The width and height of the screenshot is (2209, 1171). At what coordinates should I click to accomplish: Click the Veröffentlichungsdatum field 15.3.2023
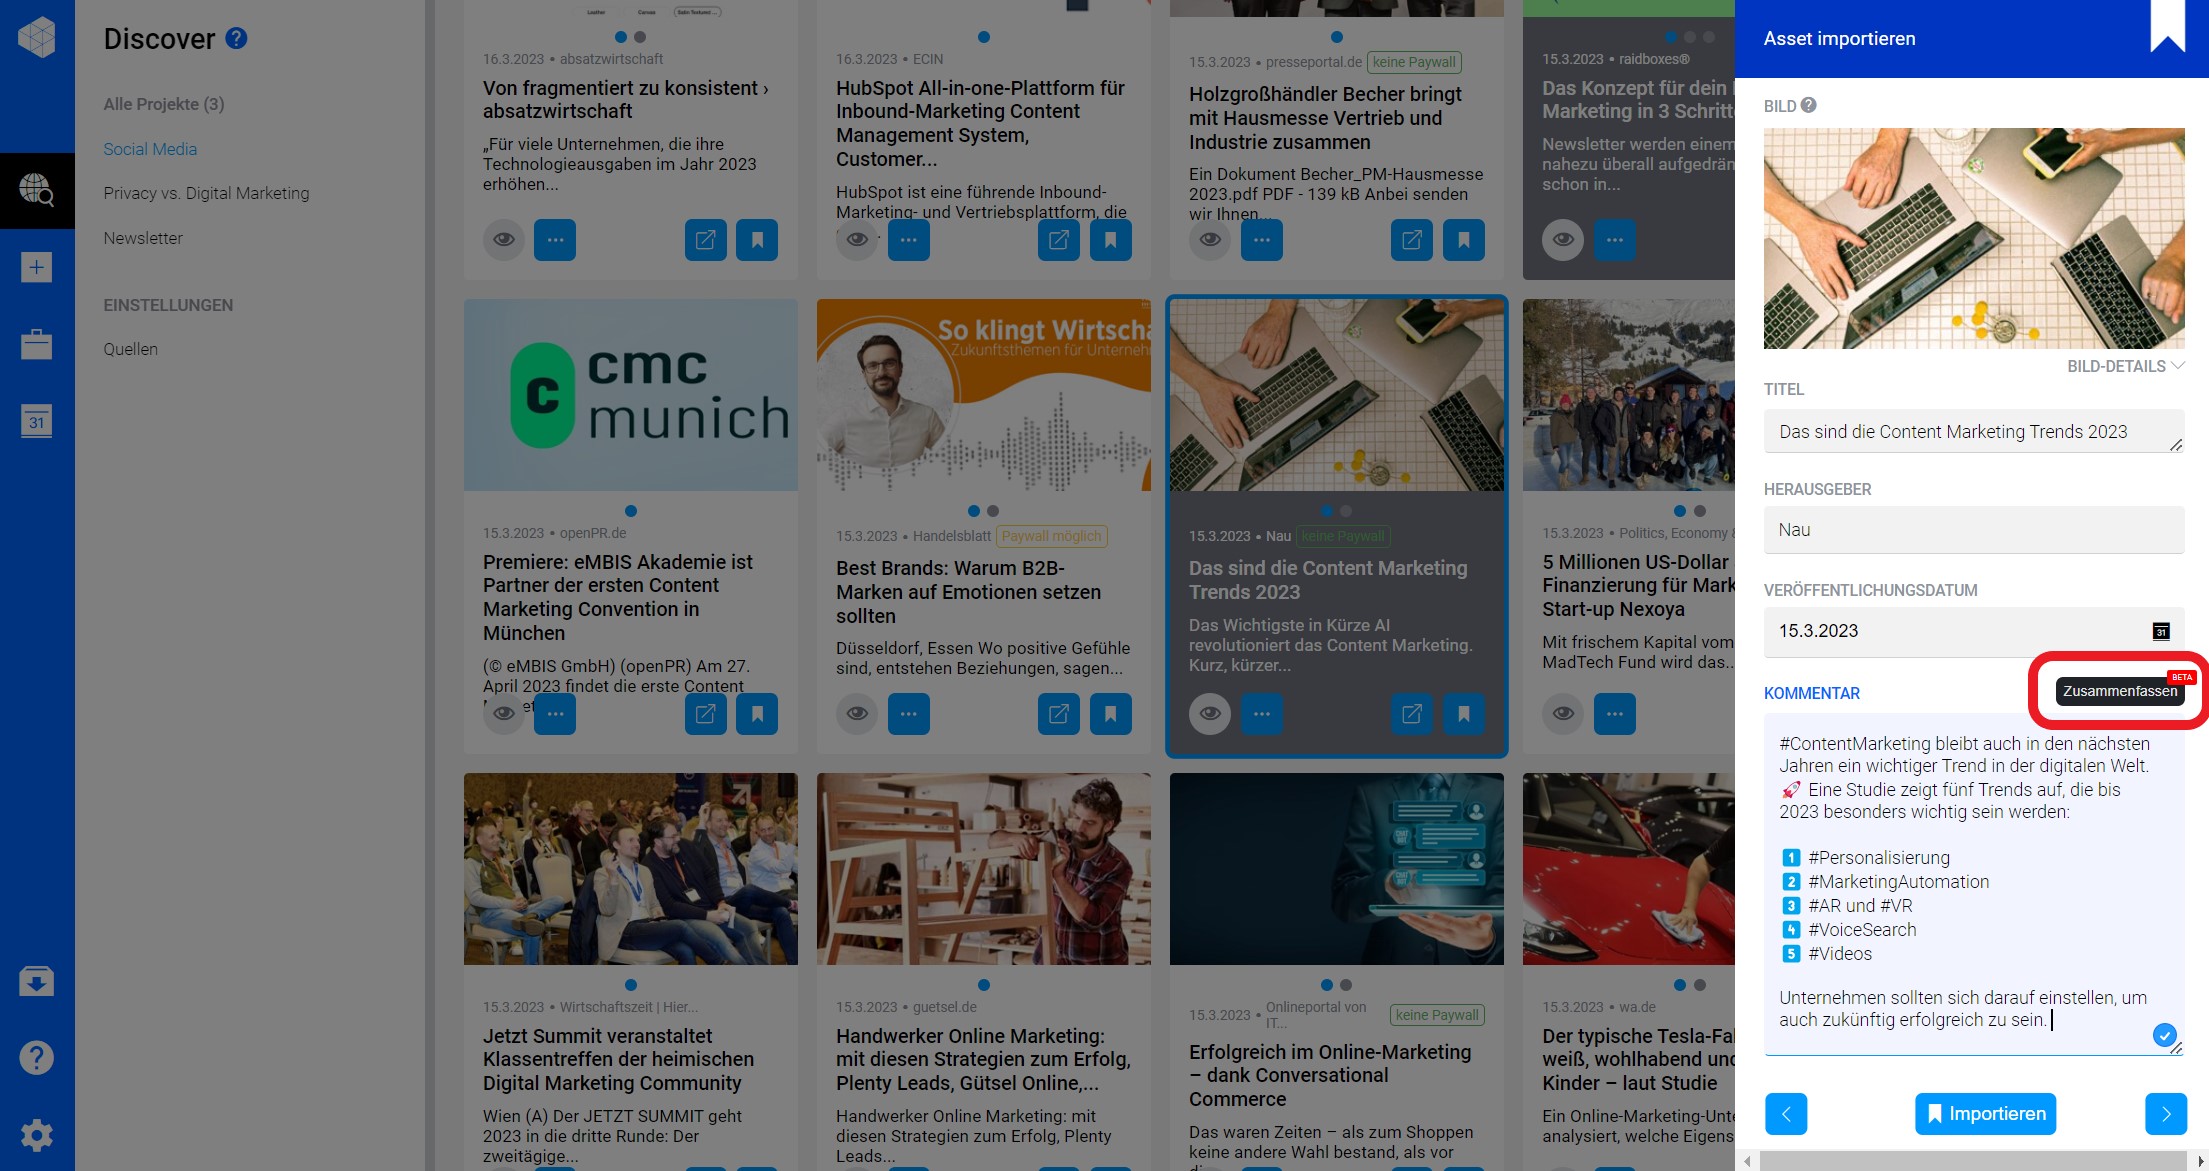[x=1974, y=631]
